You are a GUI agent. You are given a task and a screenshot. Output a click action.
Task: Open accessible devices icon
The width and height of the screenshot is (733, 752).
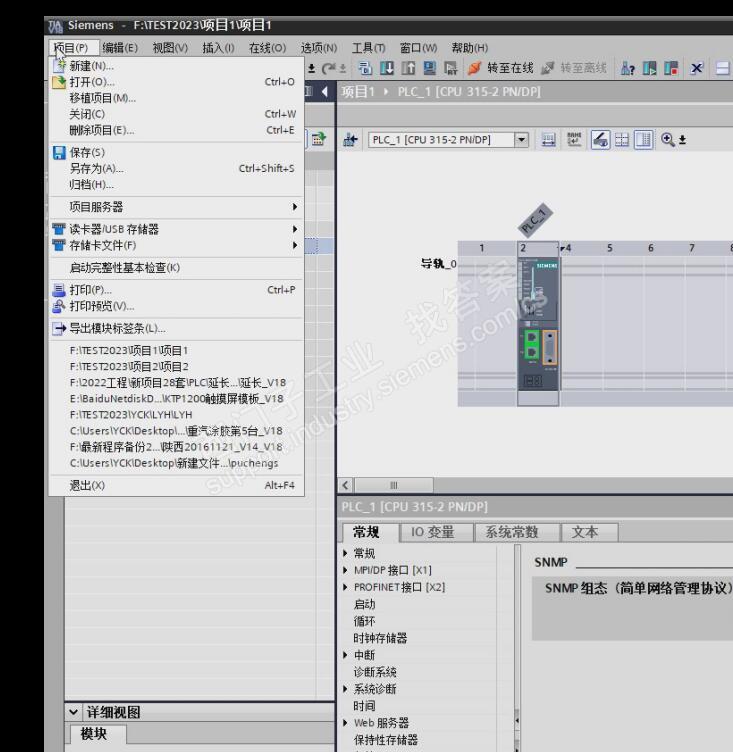tap(627, 68)
